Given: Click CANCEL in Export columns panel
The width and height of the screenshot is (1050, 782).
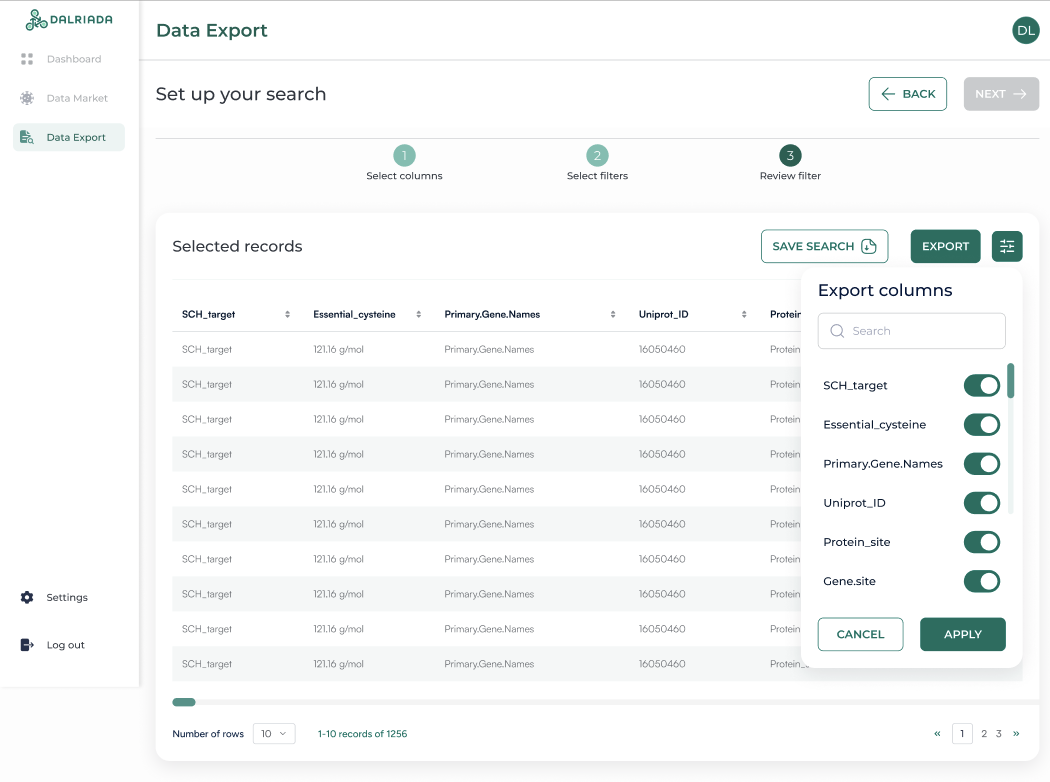Looking at the screenshot, I should pyautogui.click(x=860, y=634).
